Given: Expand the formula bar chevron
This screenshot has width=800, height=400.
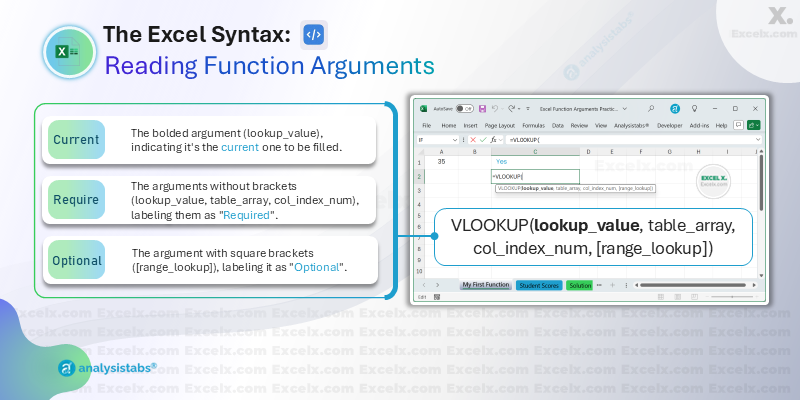Looking at the screenshot, I should click(x=758, y=139).
